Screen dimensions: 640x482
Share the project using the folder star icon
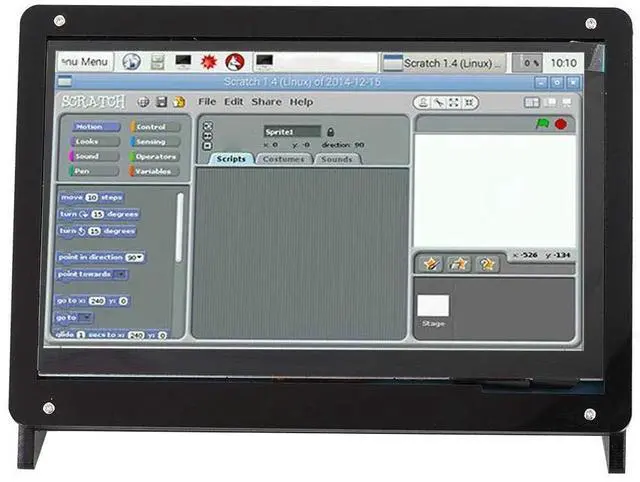[179, 102]
